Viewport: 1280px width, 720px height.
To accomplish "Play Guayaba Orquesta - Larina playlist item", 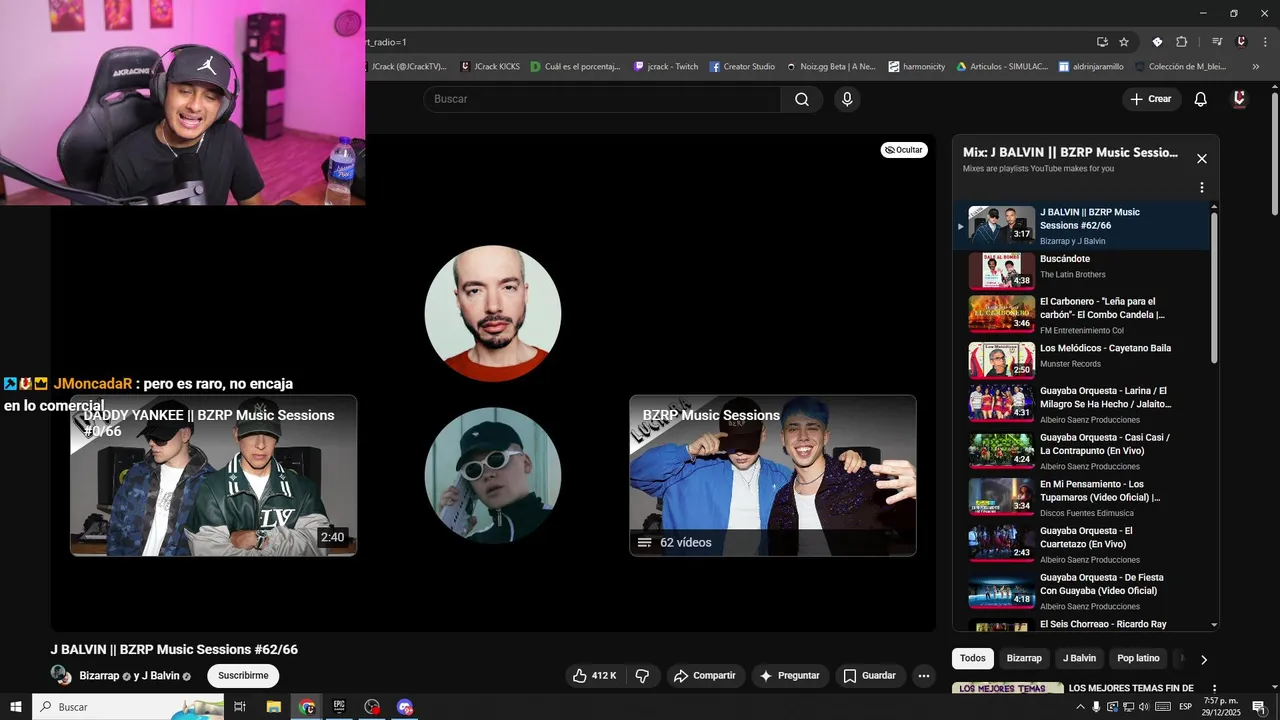I will click(1082, 404).
